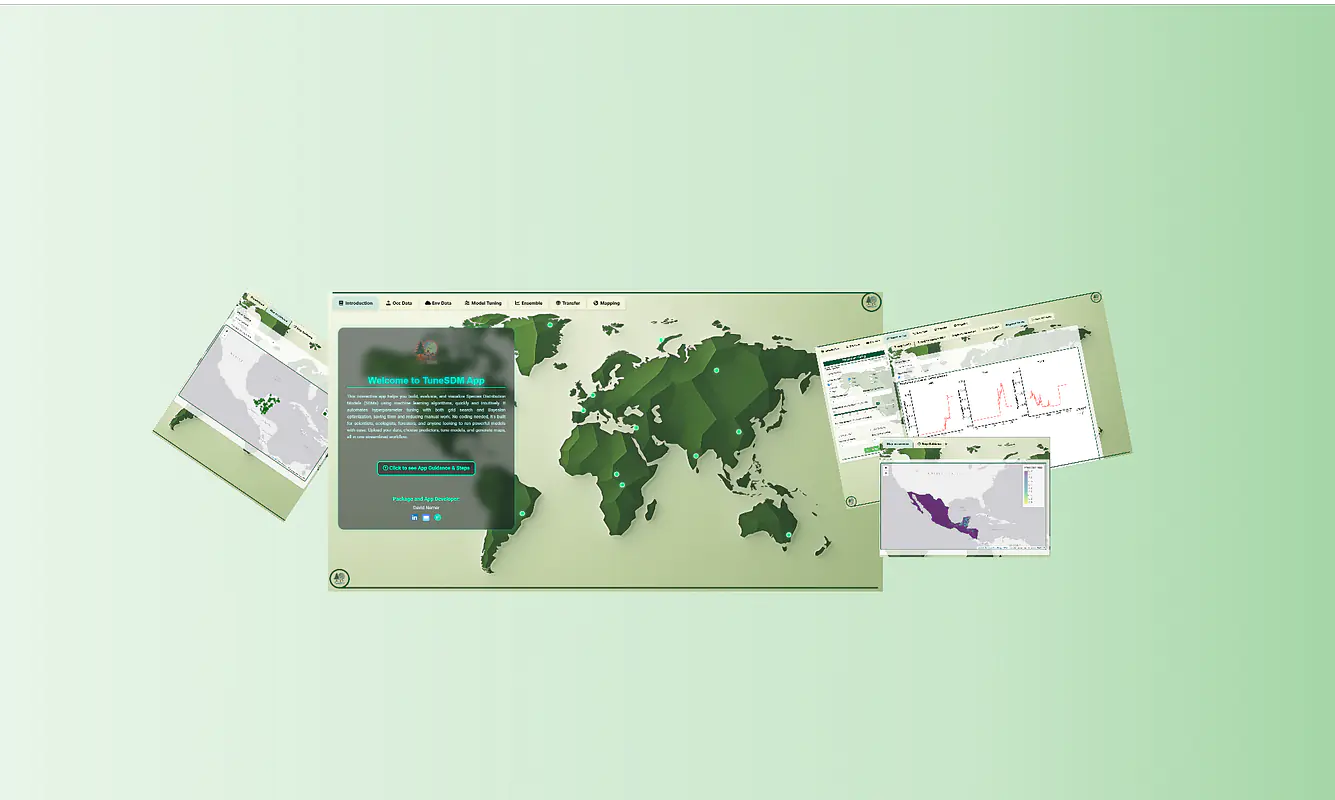This screenshot has width=1335, height=800.
Task: Click the TuneSDM logo in the welcome panel
Action: point(426,351)
